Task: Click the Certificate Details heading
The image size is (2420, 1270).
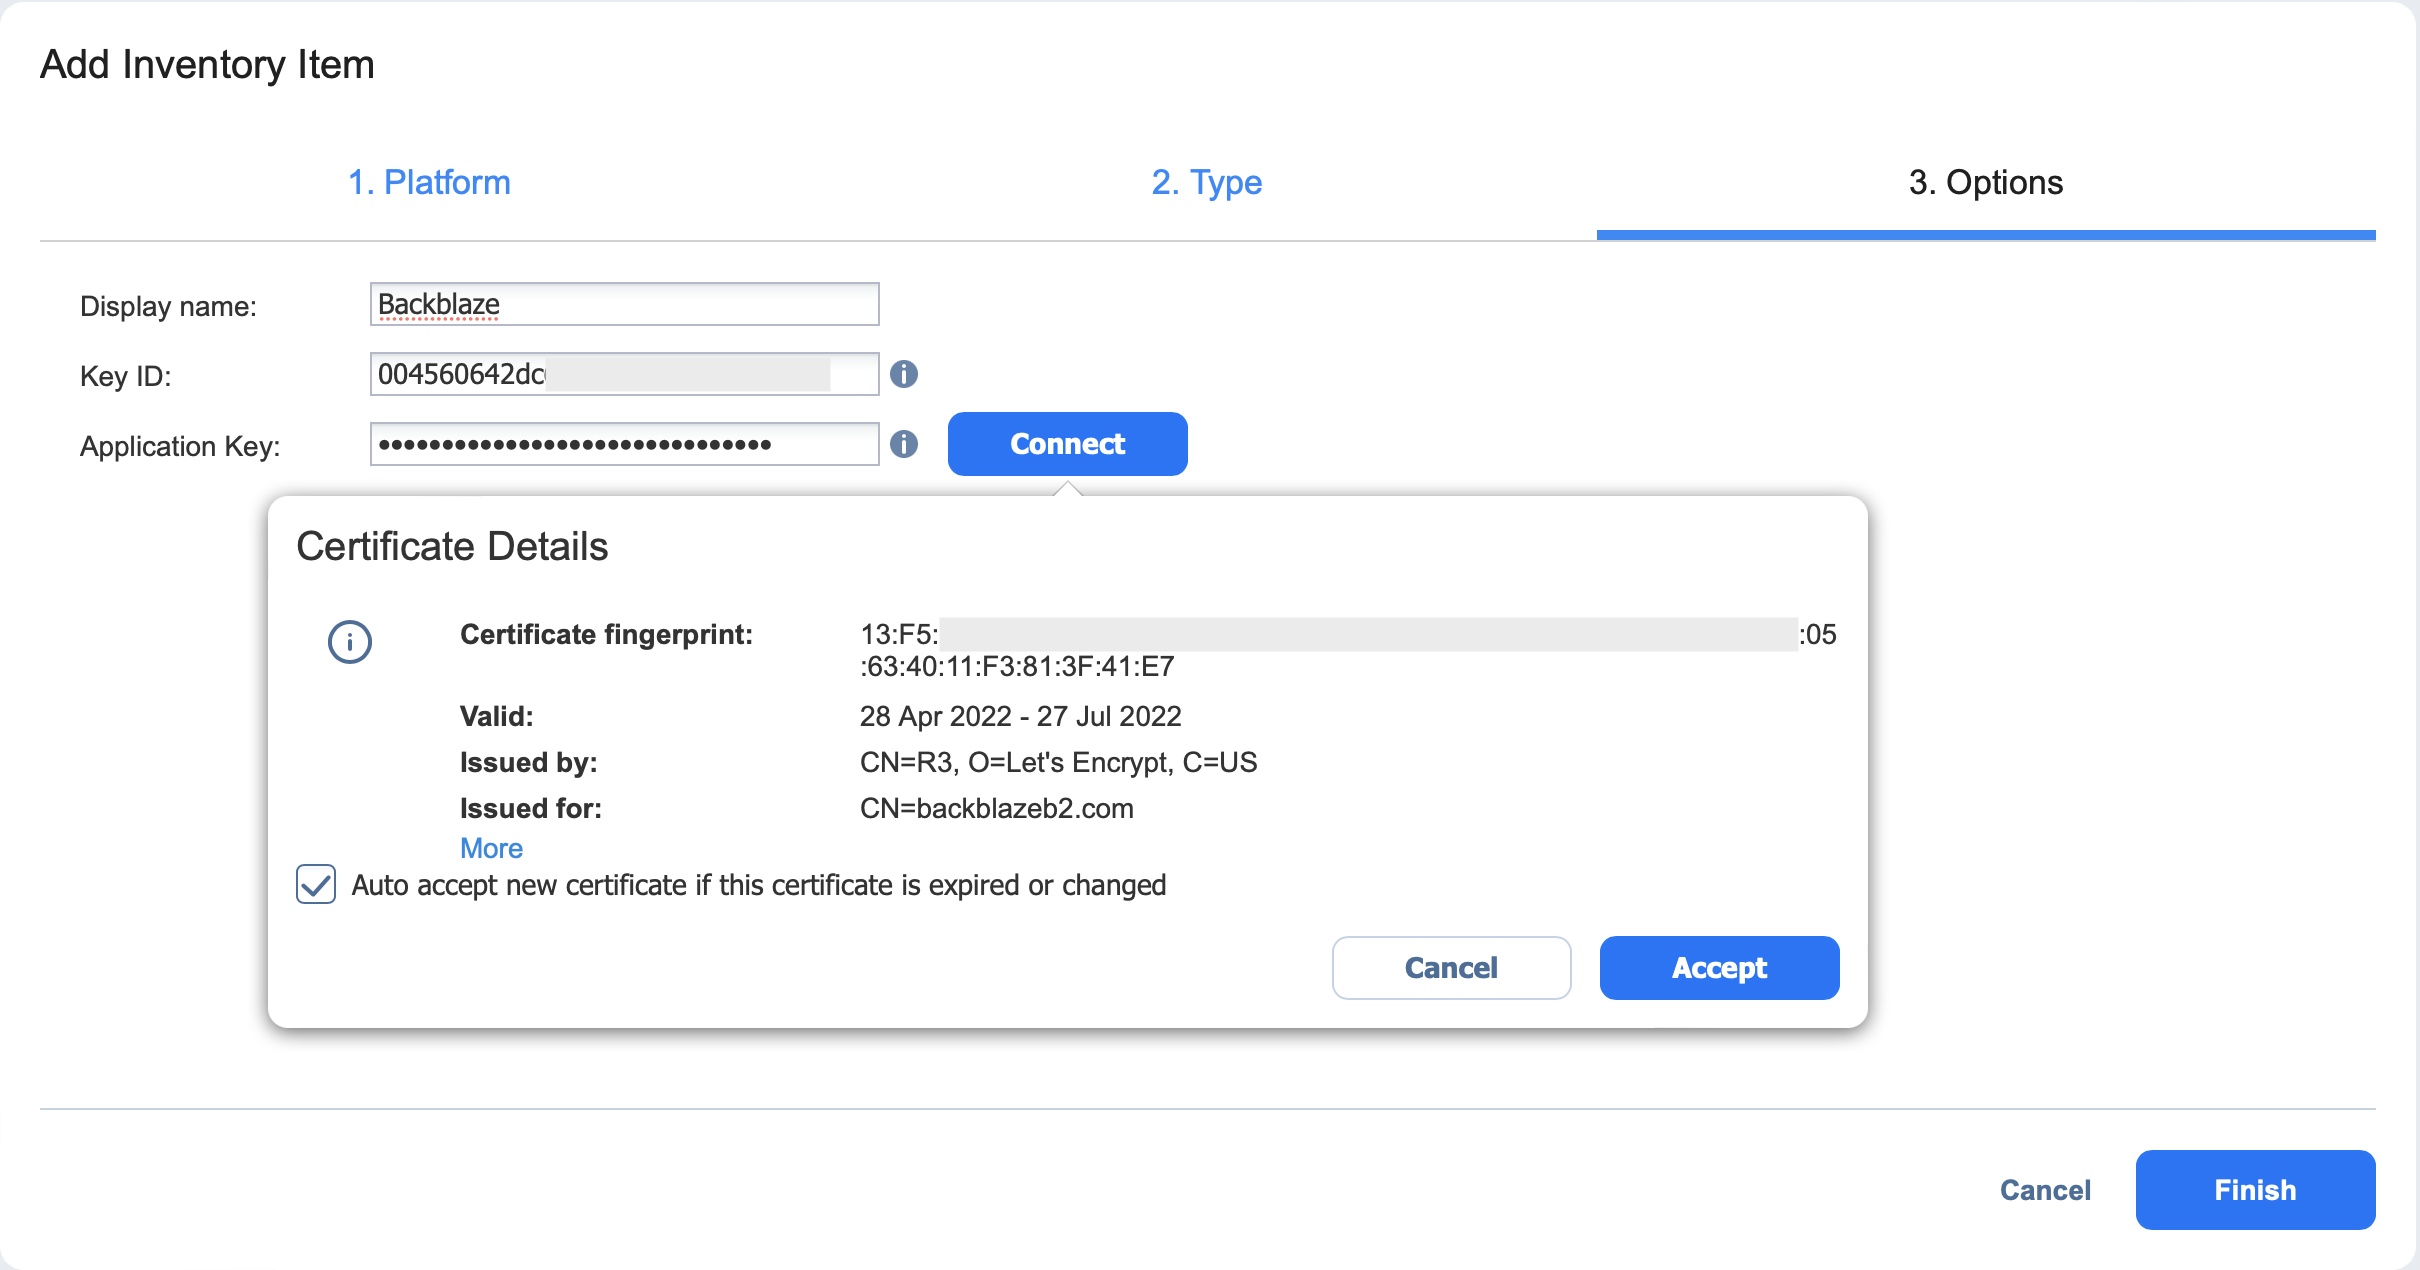Action: pyautogui.click(x=452, y=546)
